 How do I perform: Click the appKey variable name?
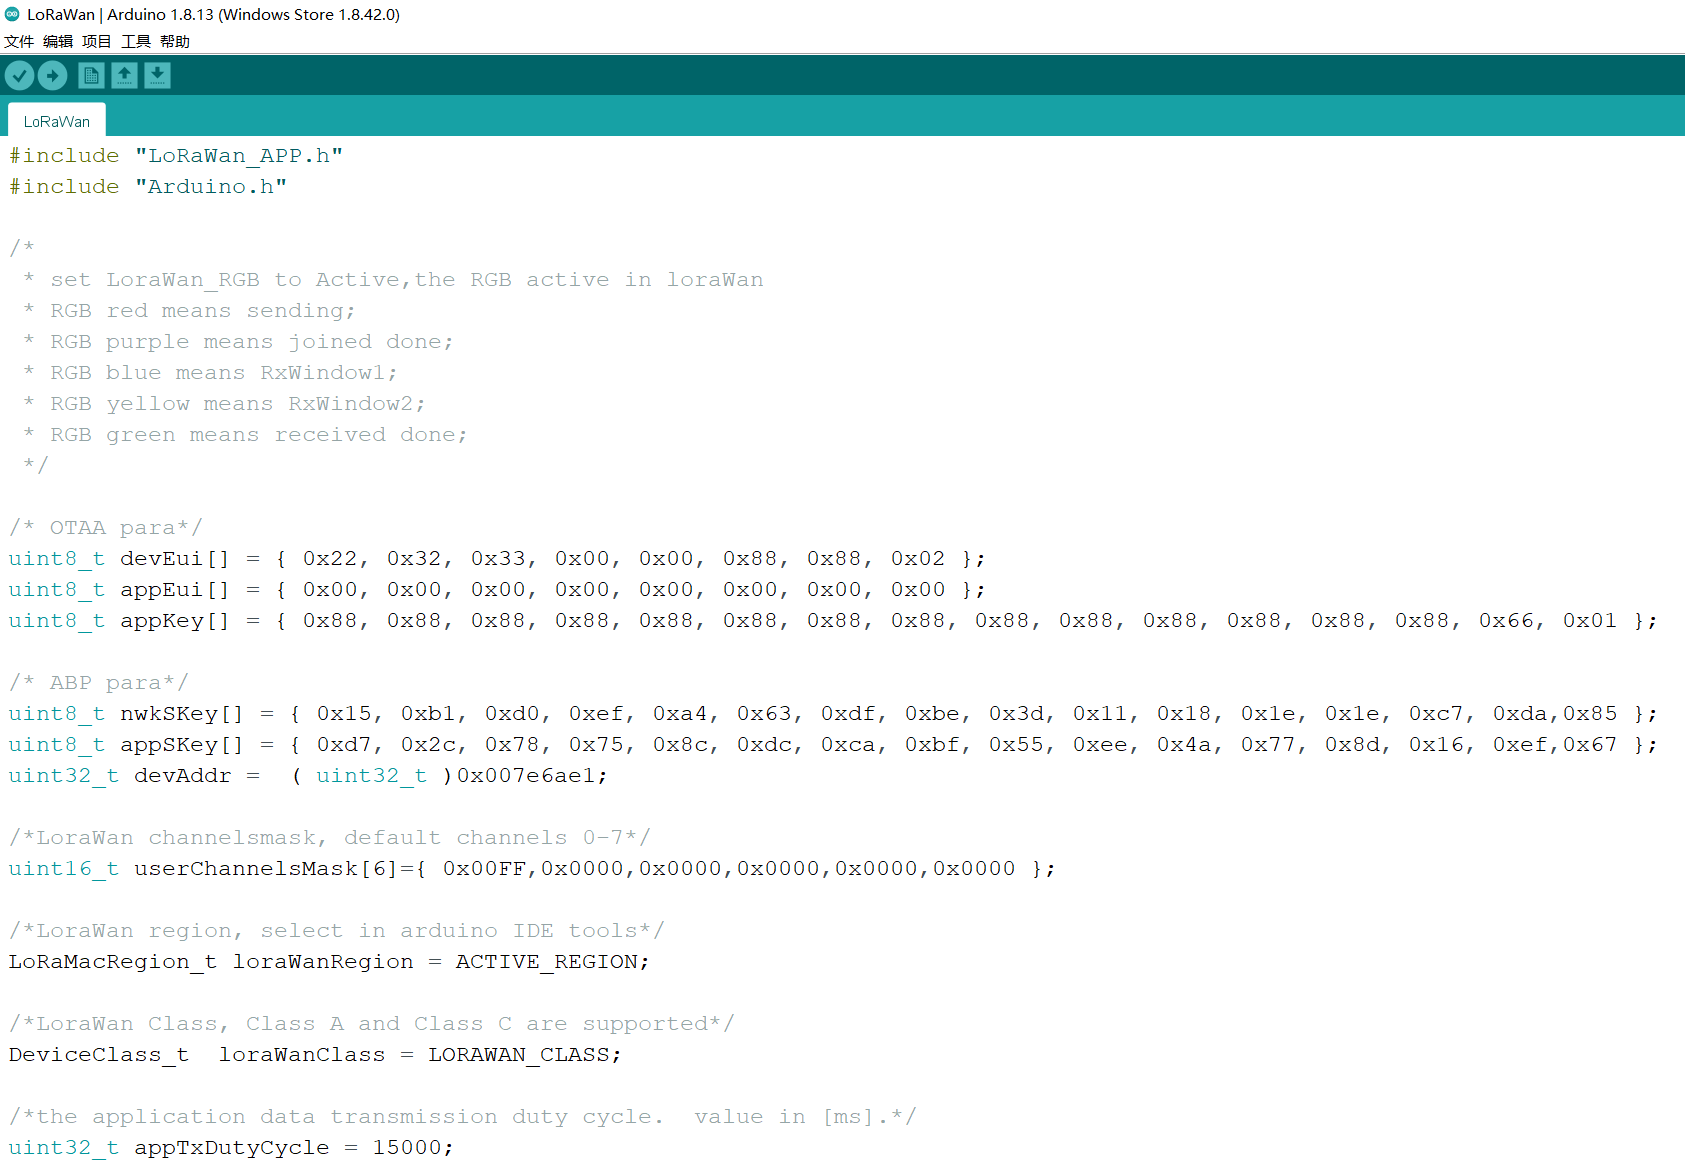point(161,620)
